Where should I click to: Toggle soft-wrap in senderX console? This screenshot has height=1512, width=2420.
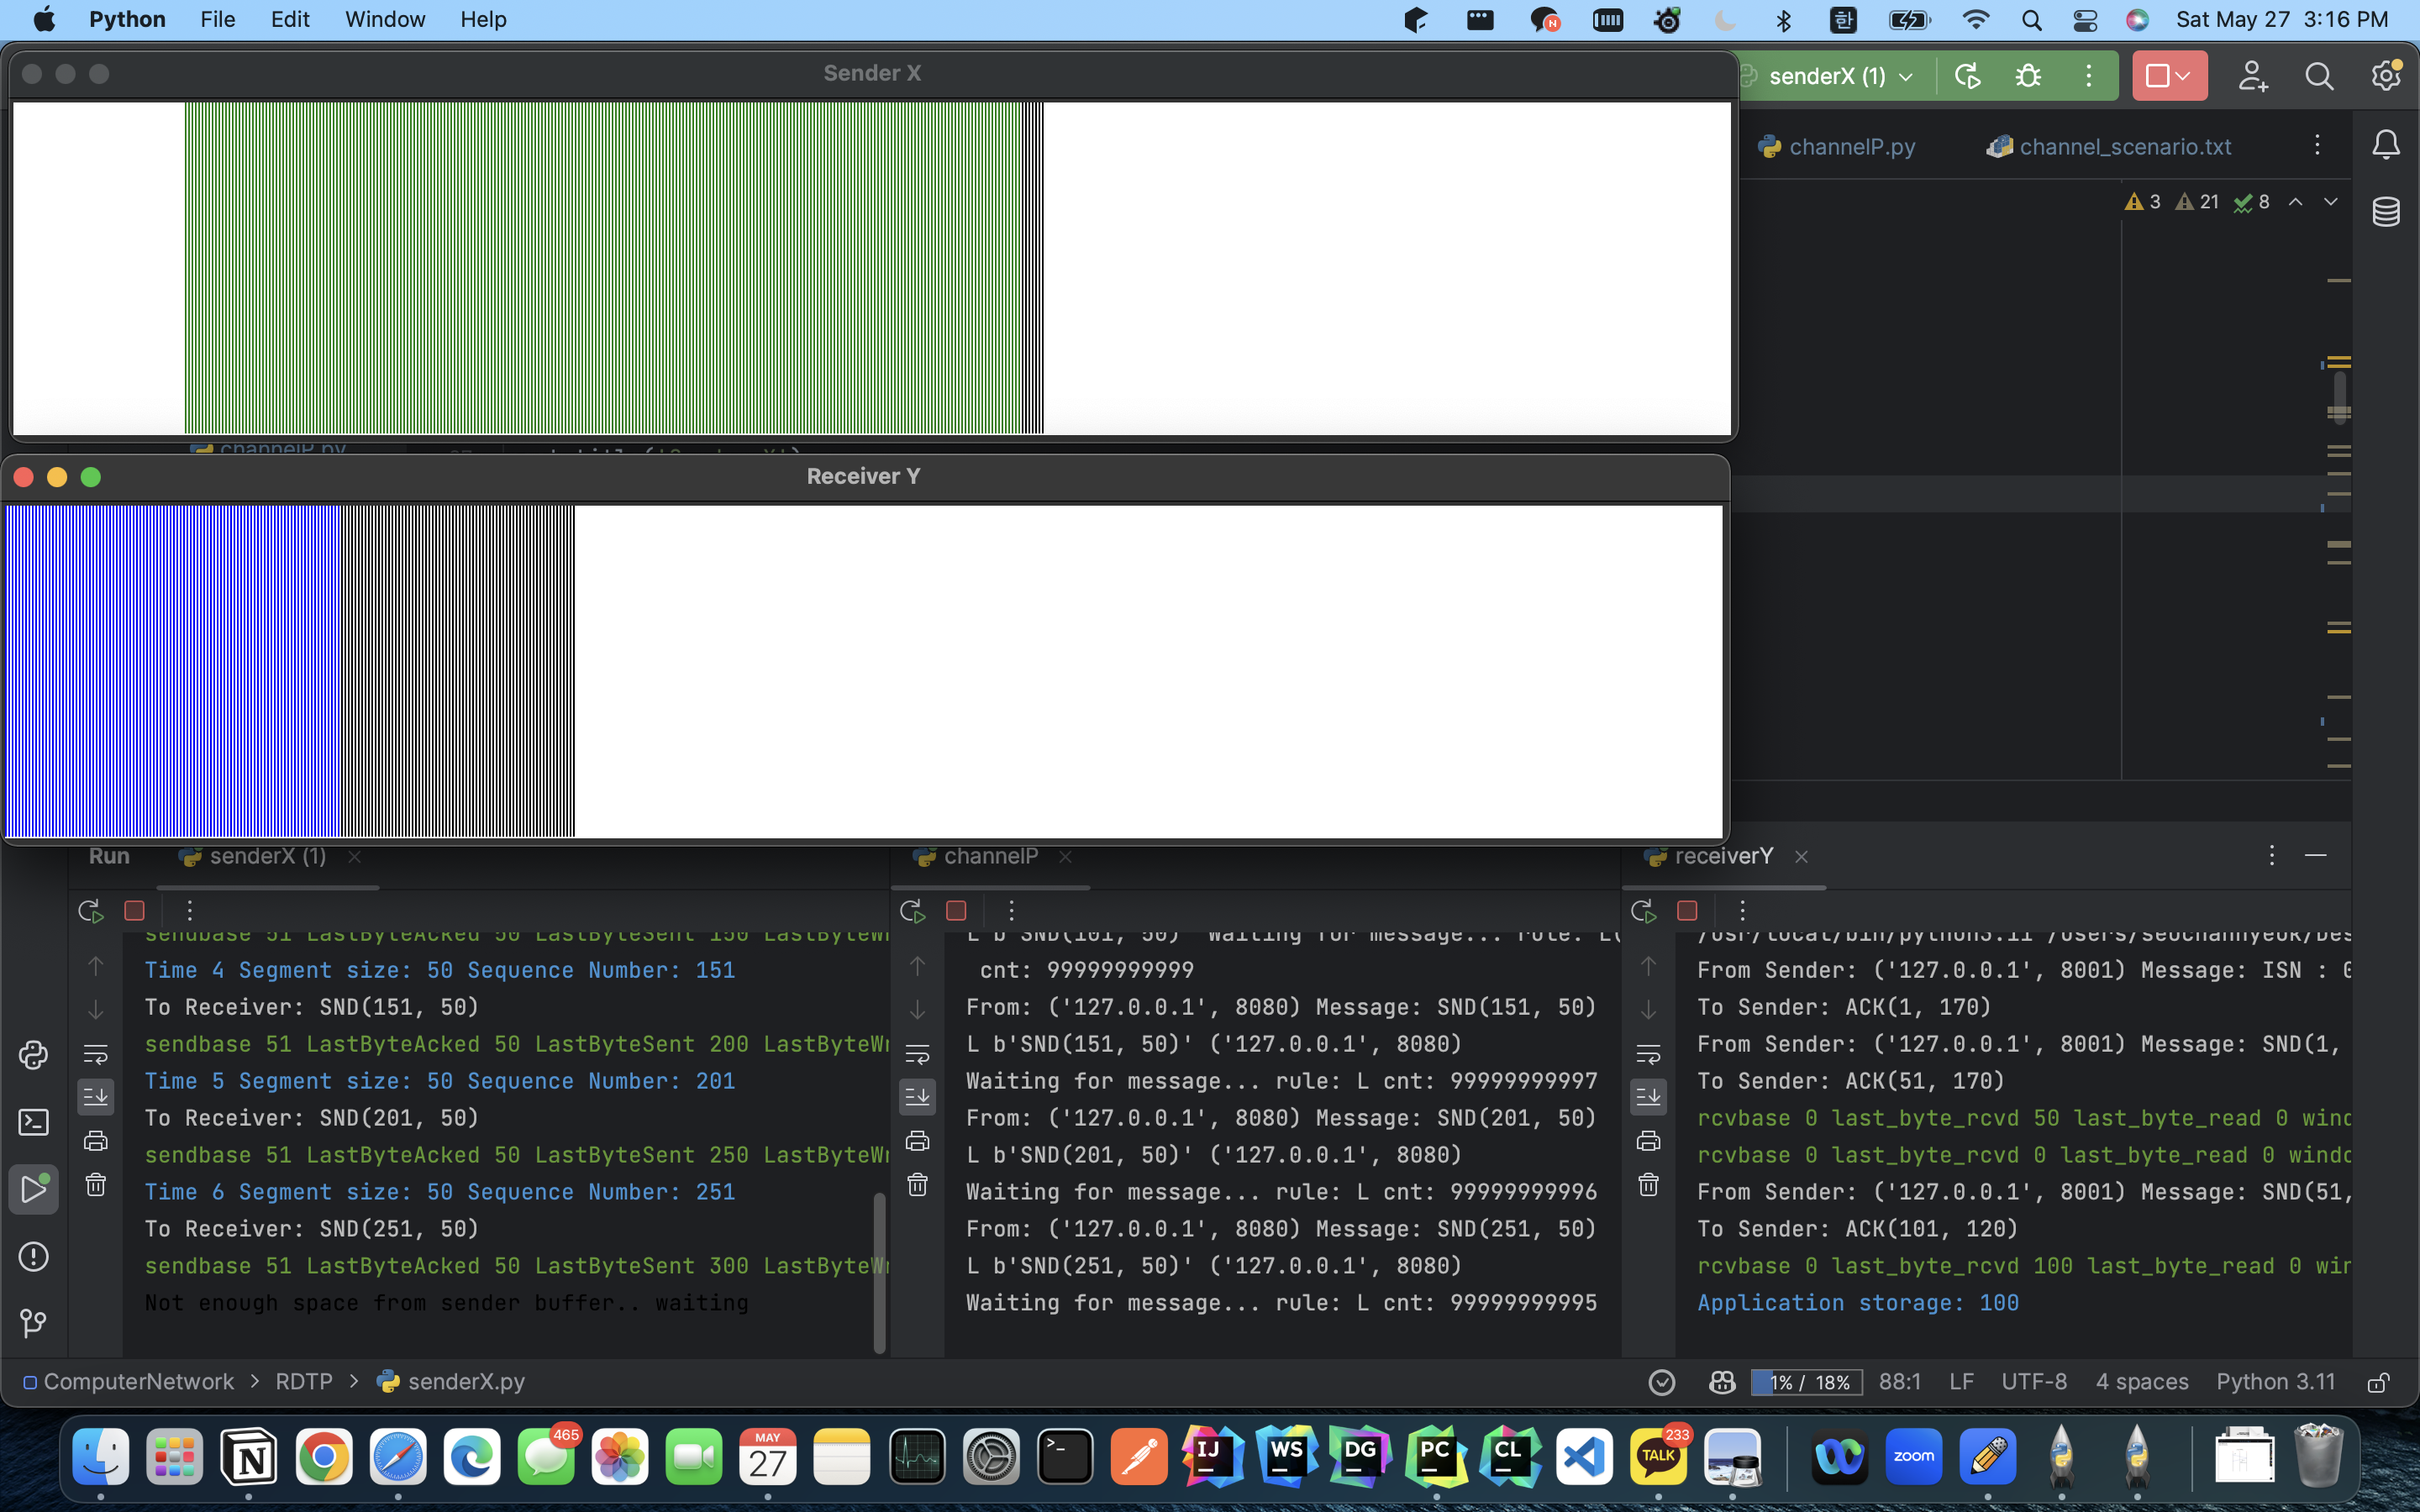click(x=96, y=1053)
